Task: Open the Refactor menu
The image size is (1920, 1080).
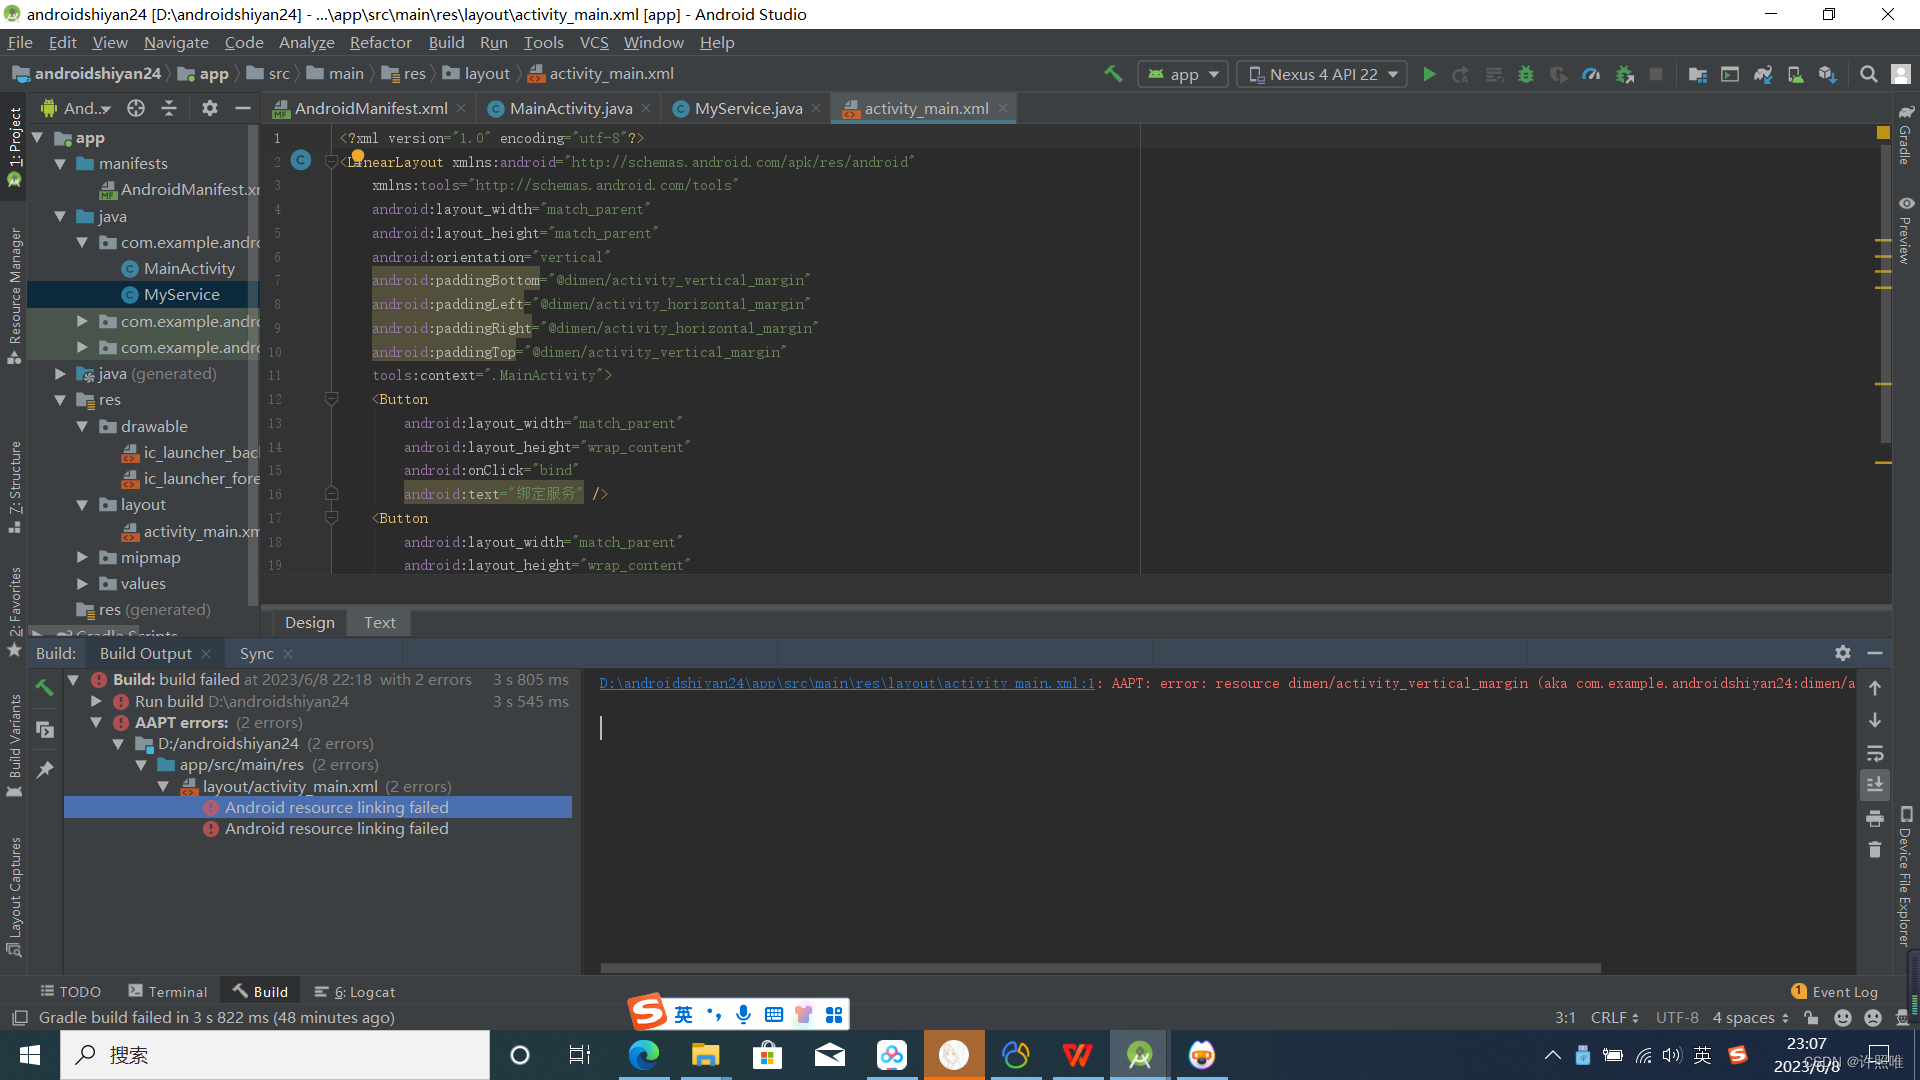Action: 380,42
